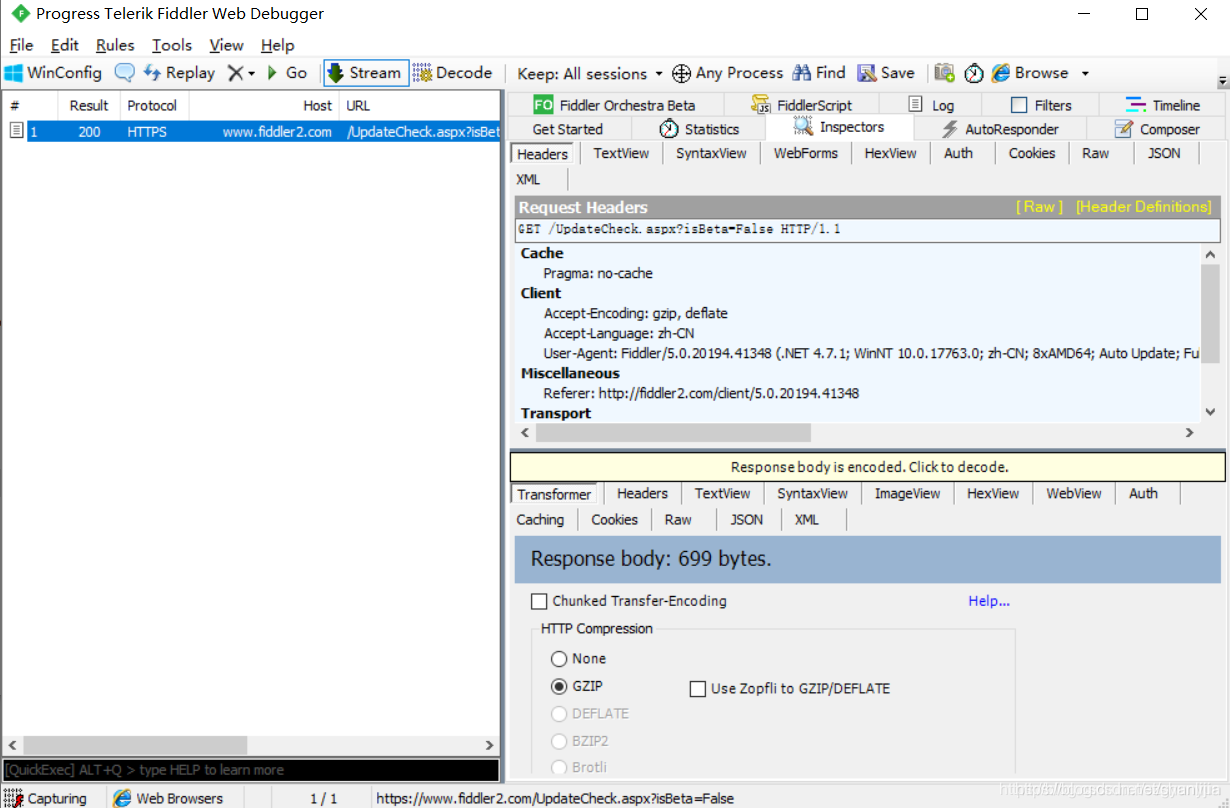Click the WinConfig Windows logo icon
This screenshot has height=808, width=1230.
[14, 73]
